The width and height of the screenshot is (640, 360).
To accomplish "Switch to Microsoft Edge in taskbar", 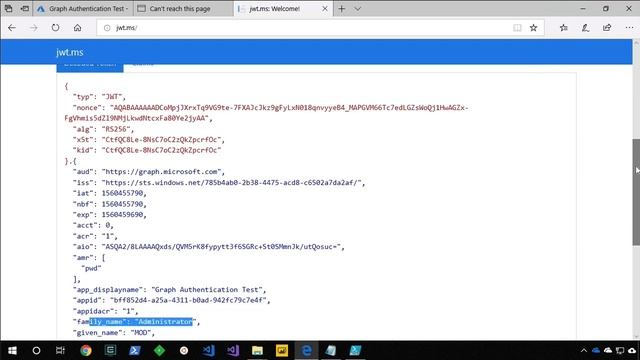I will (306, 350).
